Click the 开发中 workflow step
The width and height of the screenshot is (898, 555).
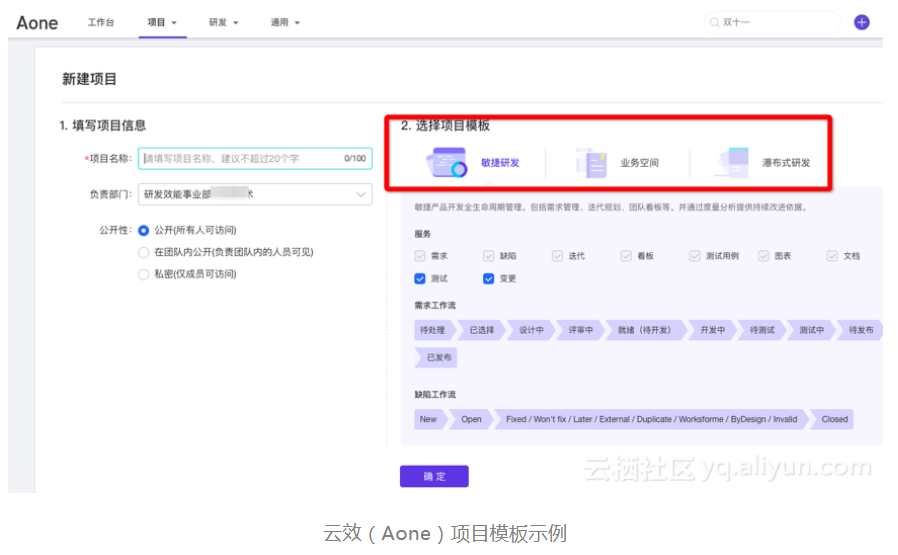(712, 330)
